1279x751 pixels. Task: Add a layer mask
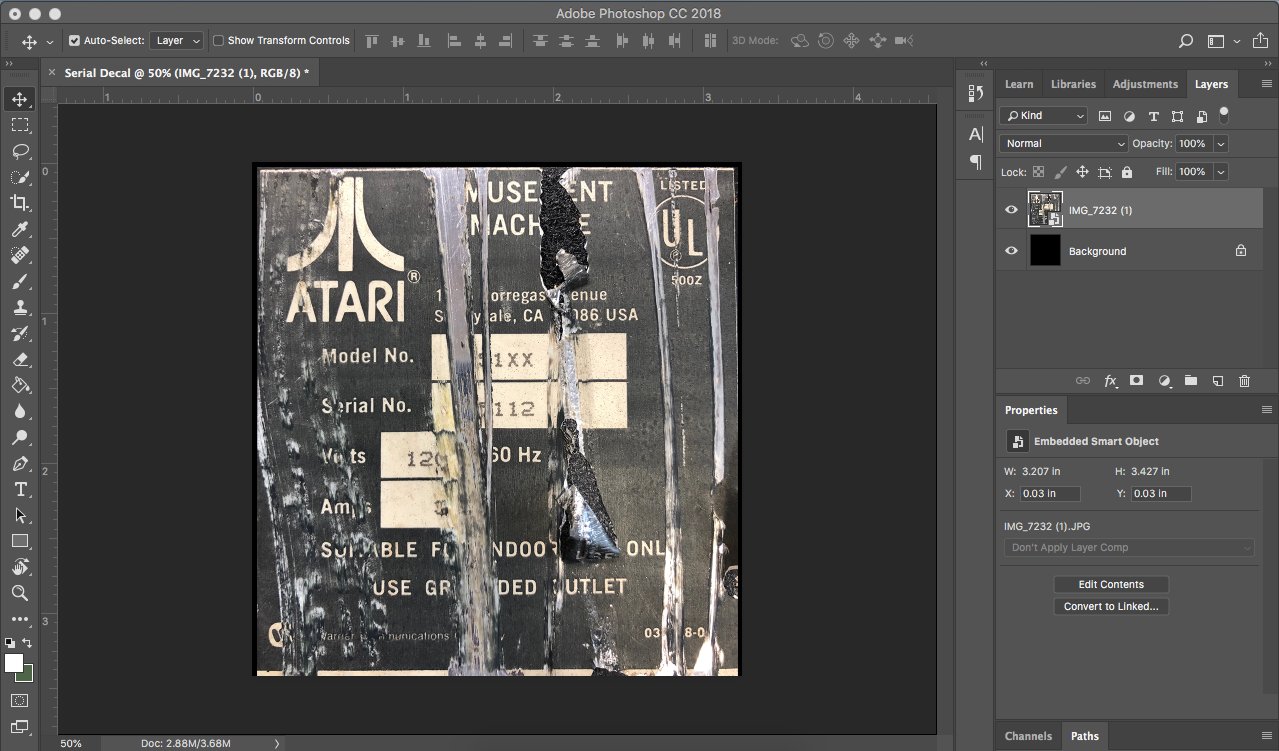tap(1137, 381)
